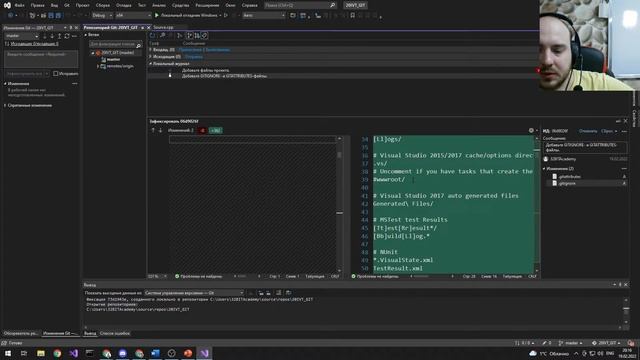
Task: Click ellipsis next to Changes section header
Action: [x=75, y=84]
